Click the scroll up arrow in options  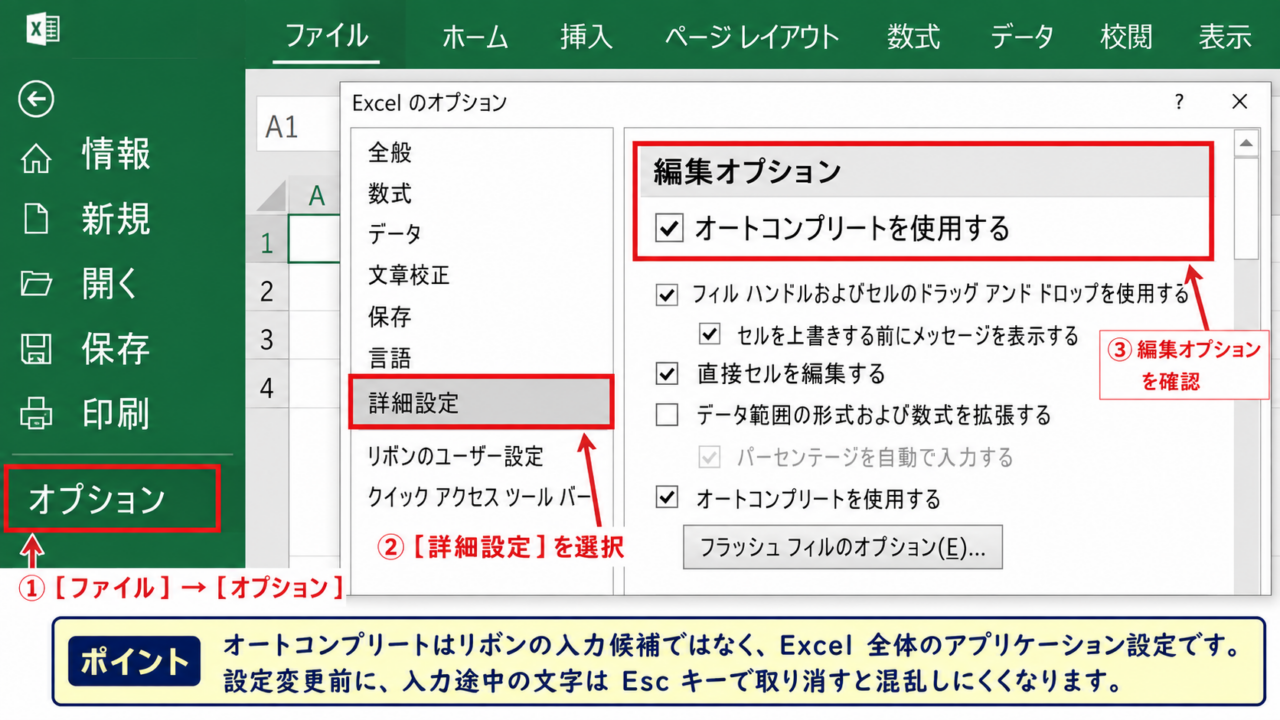(x=1246, y=144)
